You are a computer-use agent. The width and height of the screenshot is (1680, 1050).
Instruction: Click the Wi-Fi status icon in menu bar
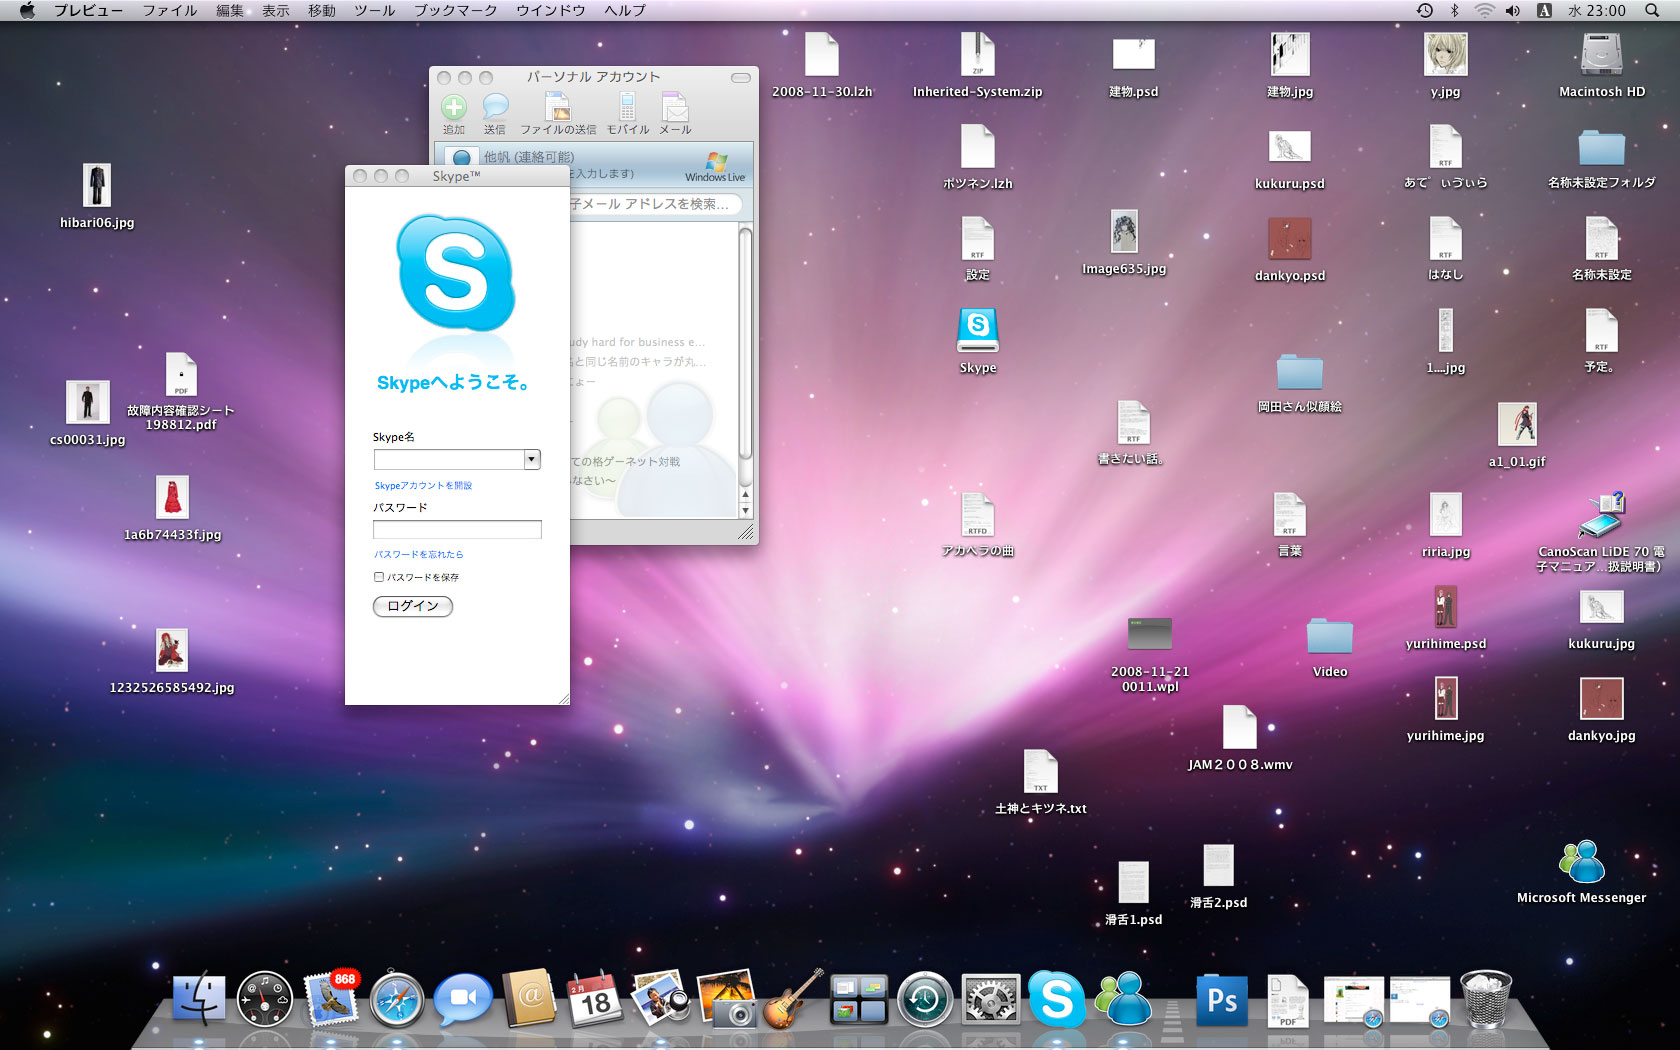(1484, 10)
